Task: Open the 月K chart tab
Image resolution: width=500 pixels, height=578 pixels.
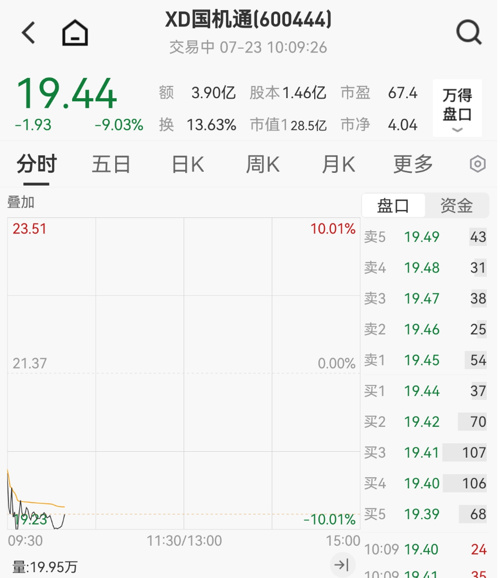Action: [x=338, y=164]
